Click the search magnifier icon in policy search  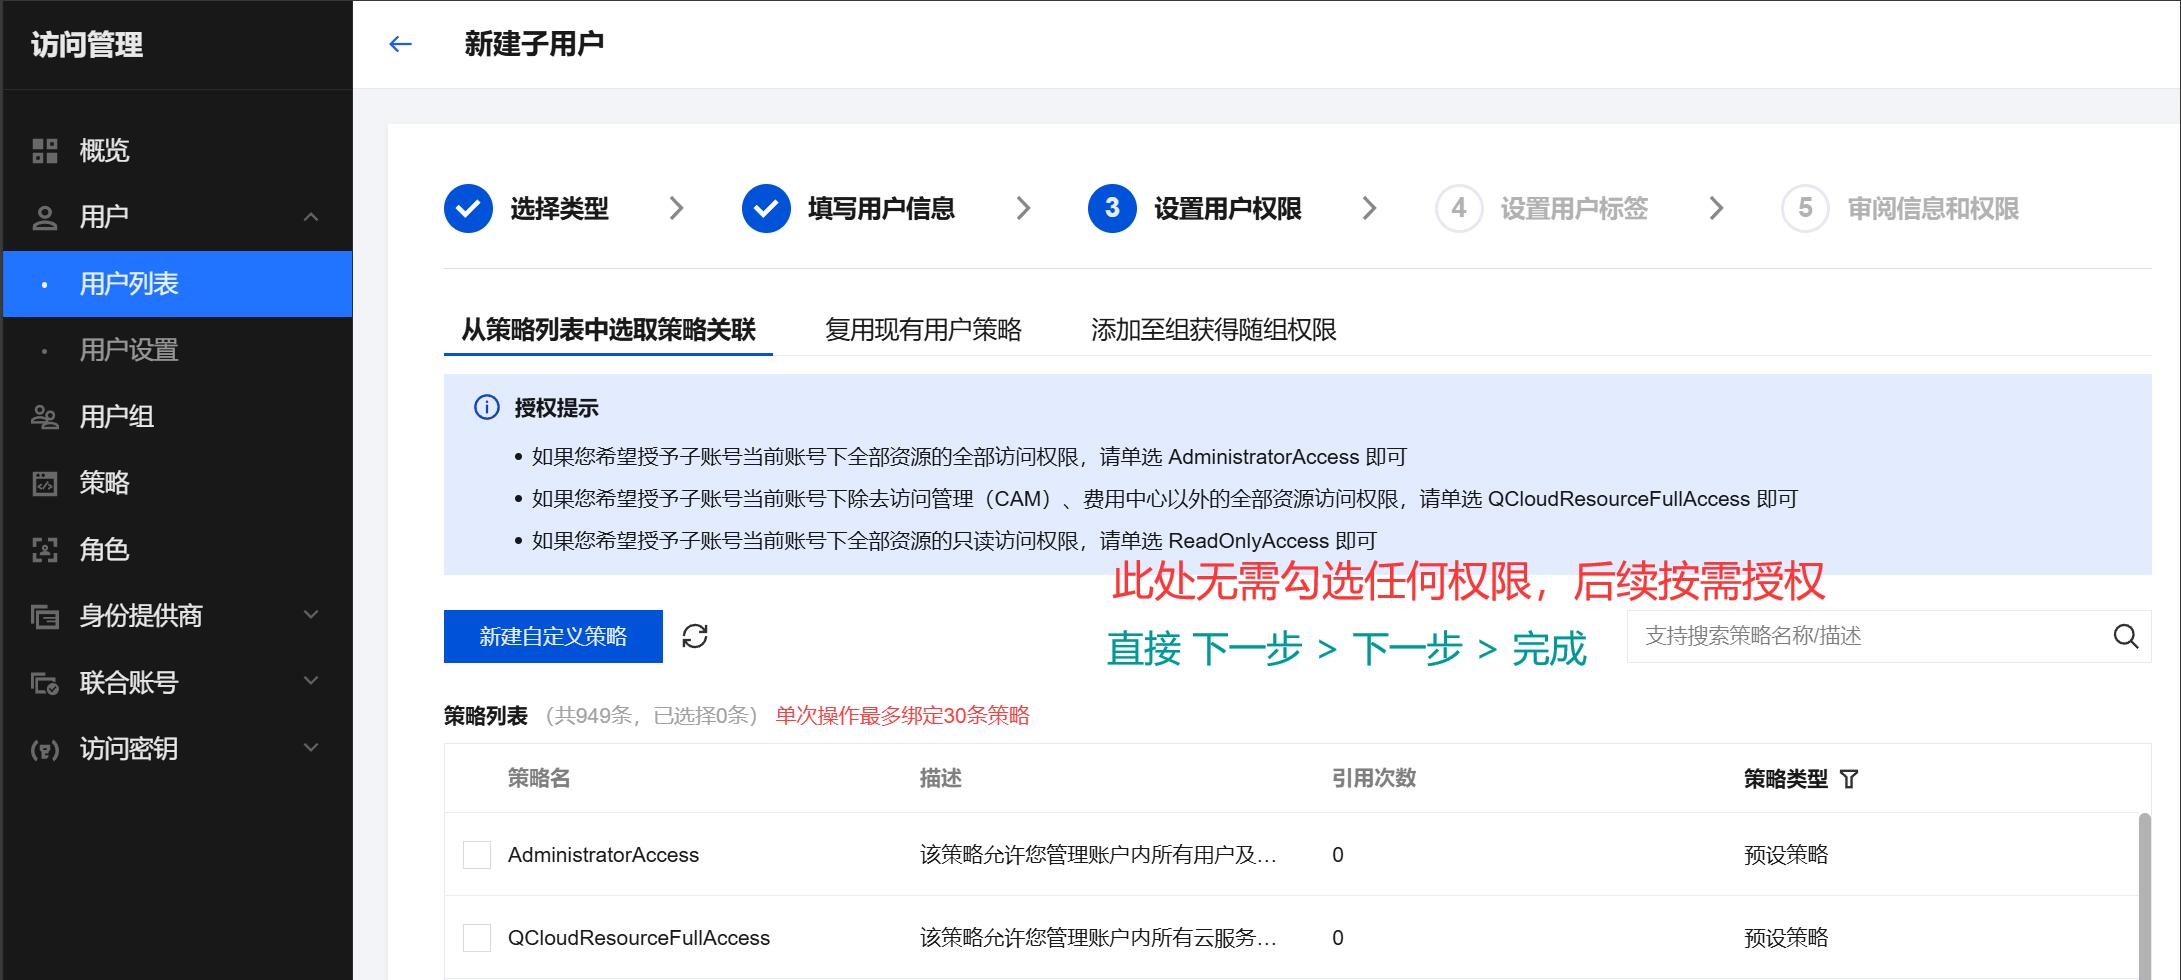[2125, 636]
